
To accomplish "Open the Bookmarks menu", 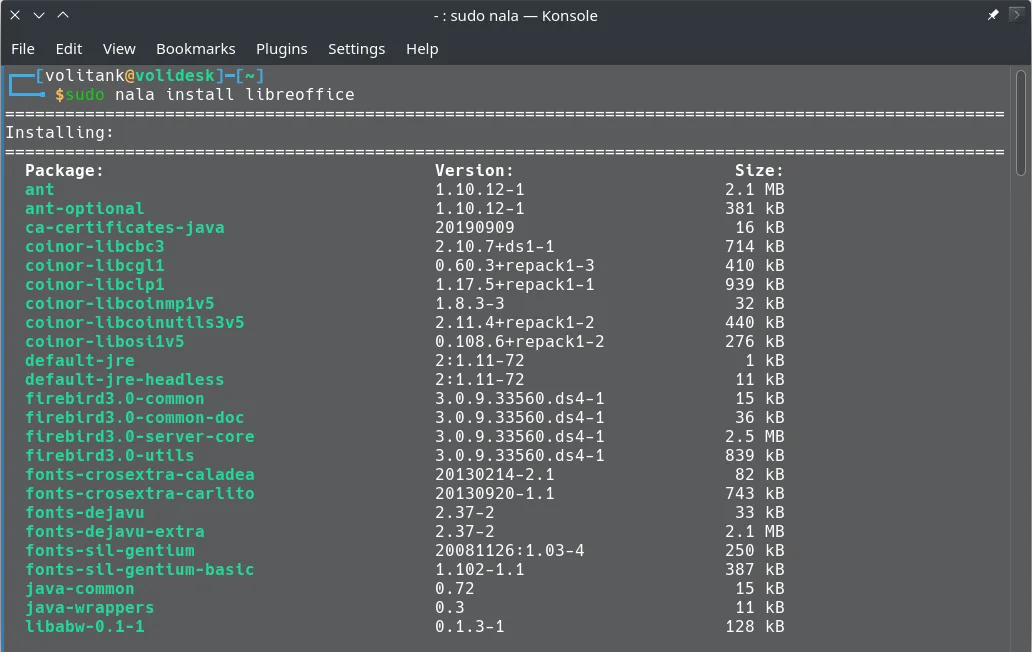I will (x=195, y=49).
